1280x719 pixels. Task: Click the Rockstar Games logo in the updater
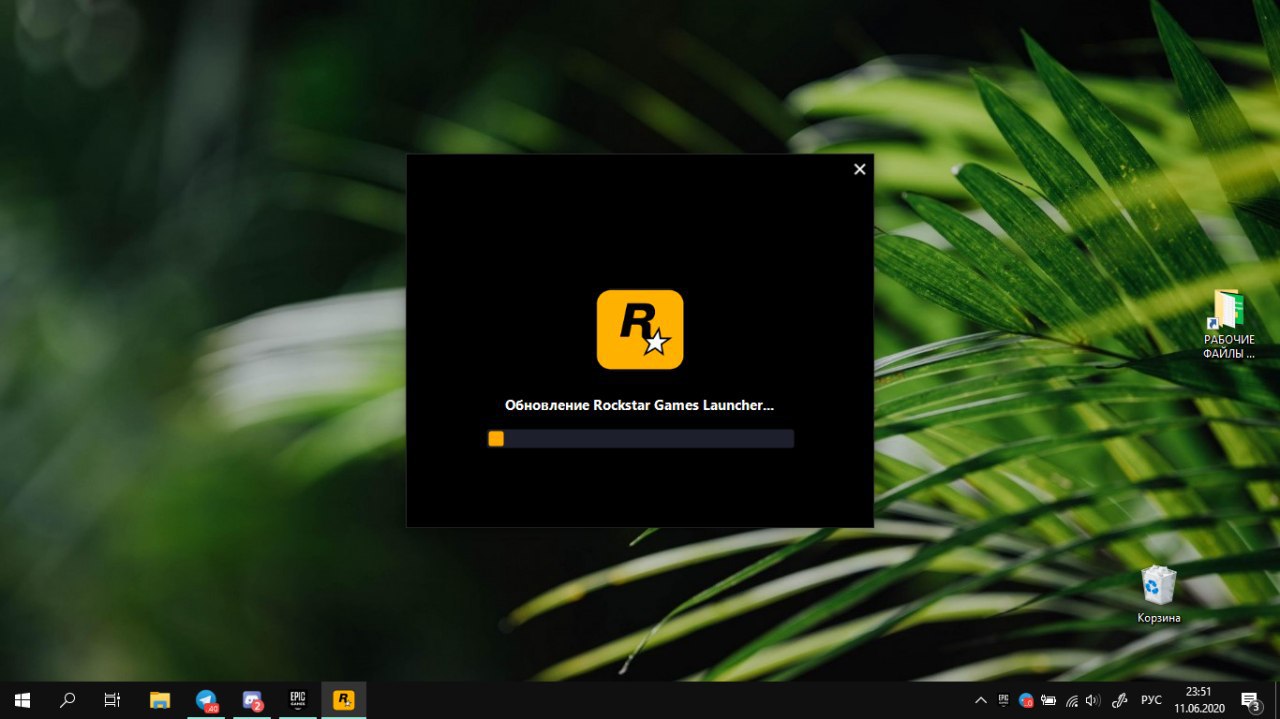coord(640,330)
